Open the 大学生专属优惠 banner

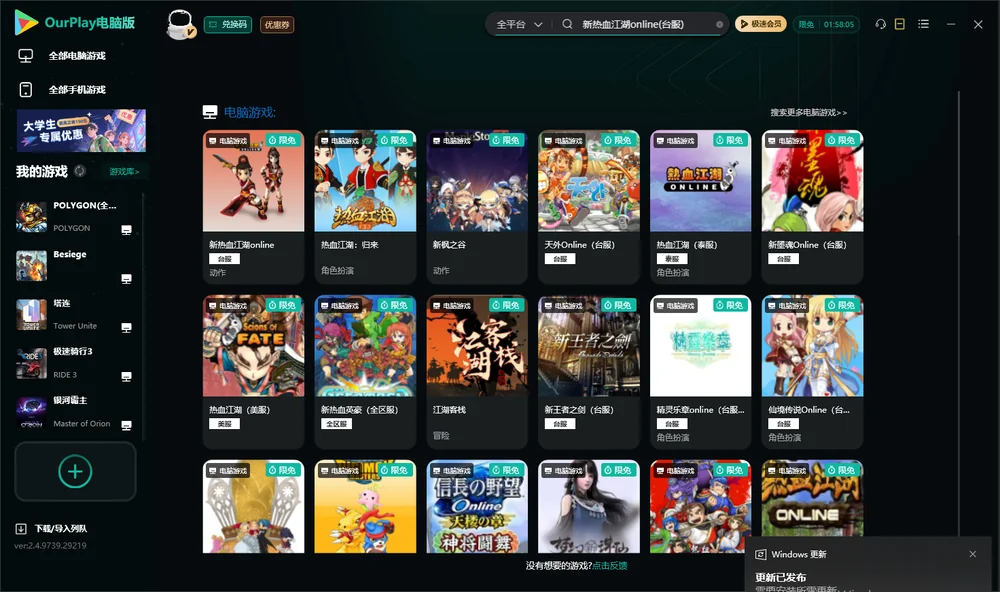81,130
